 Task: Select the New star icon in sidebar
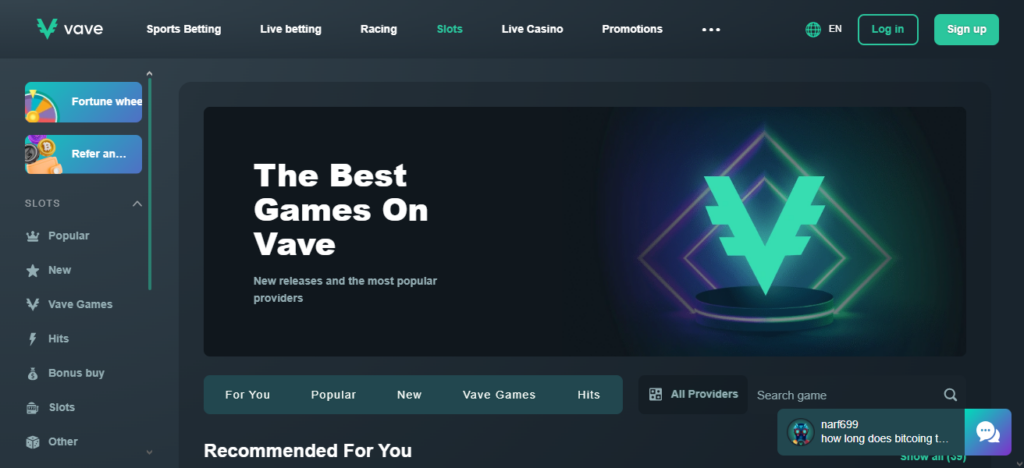[33, 270]
